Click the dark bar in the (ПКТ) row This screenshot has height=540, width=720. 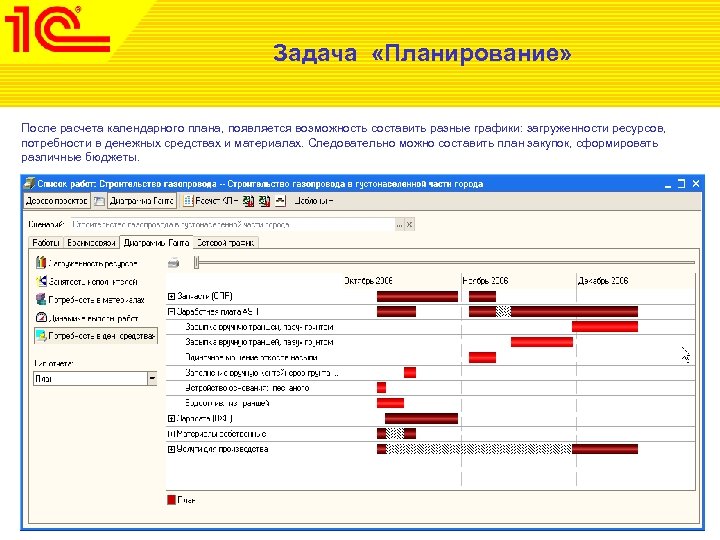(421, 418)
